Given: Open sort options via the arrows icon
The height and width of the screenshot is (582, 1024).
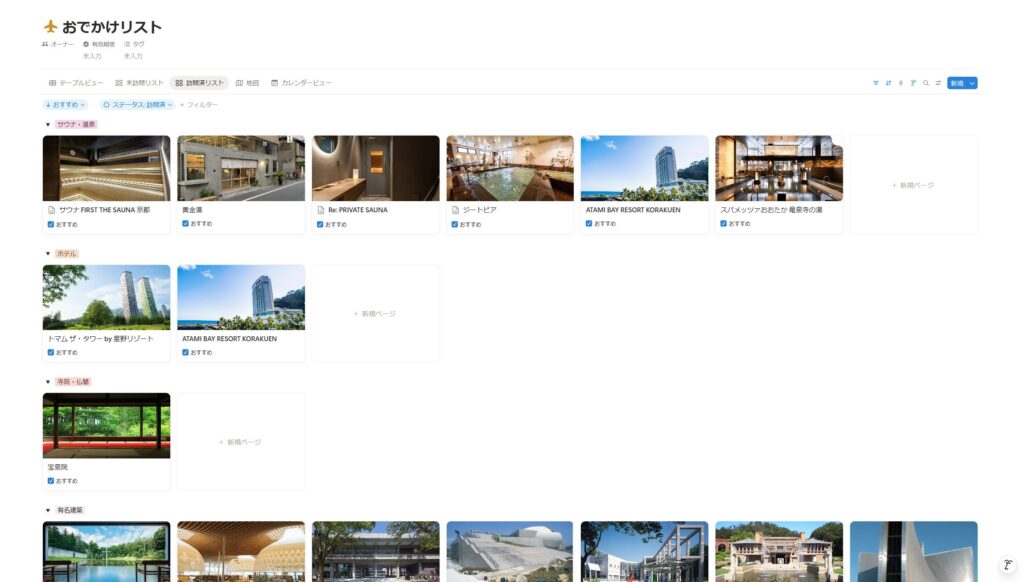Looking at the screenshot, I should pyautogui.click(x=888, y=83).
